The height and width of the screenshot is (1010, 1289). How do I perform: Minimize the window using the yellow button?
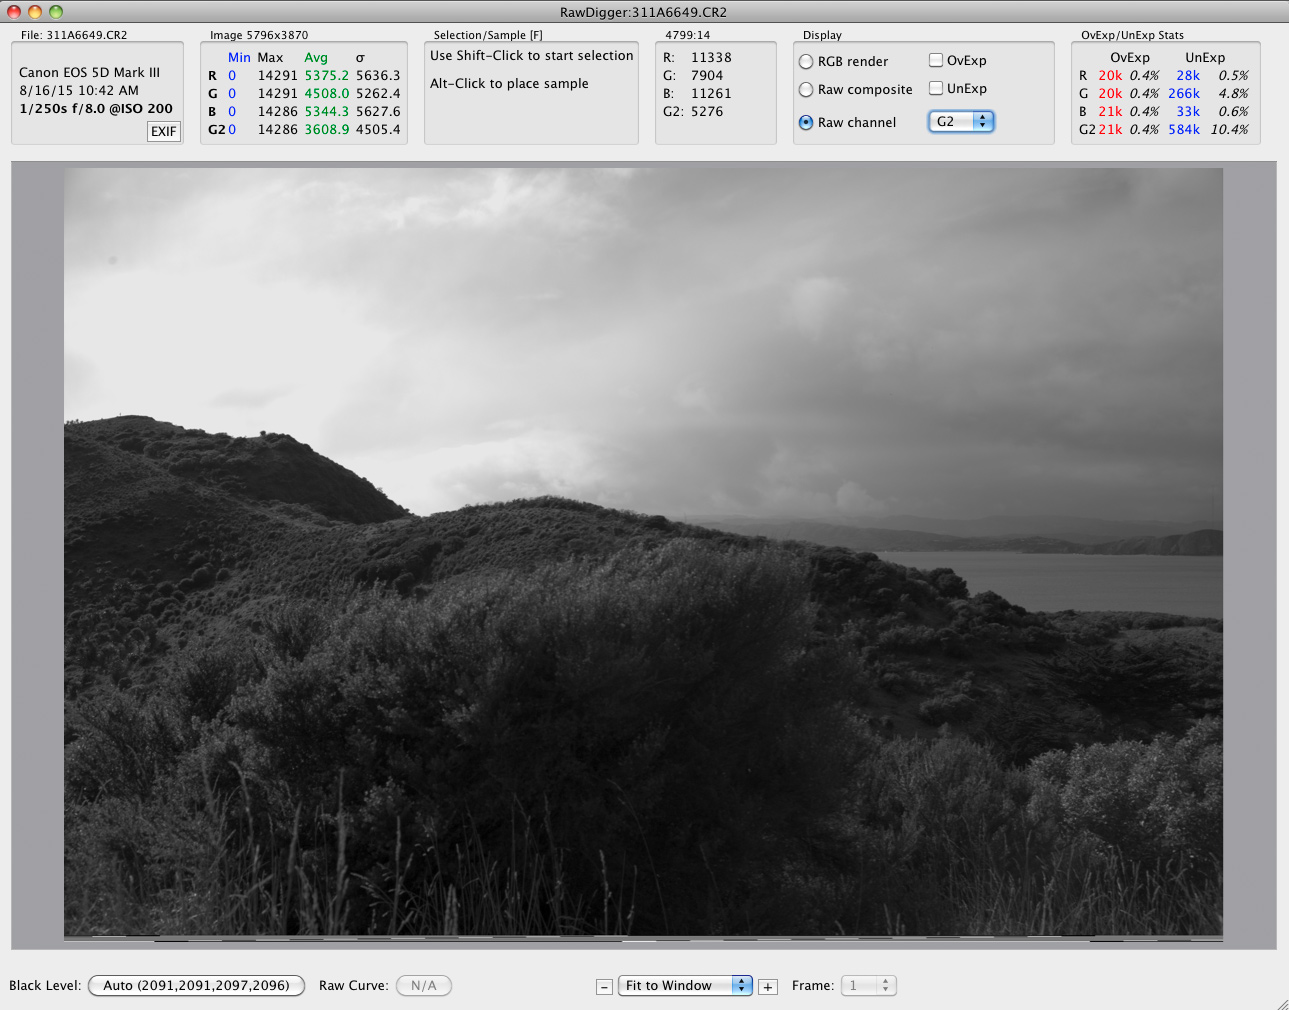point(35,12)
